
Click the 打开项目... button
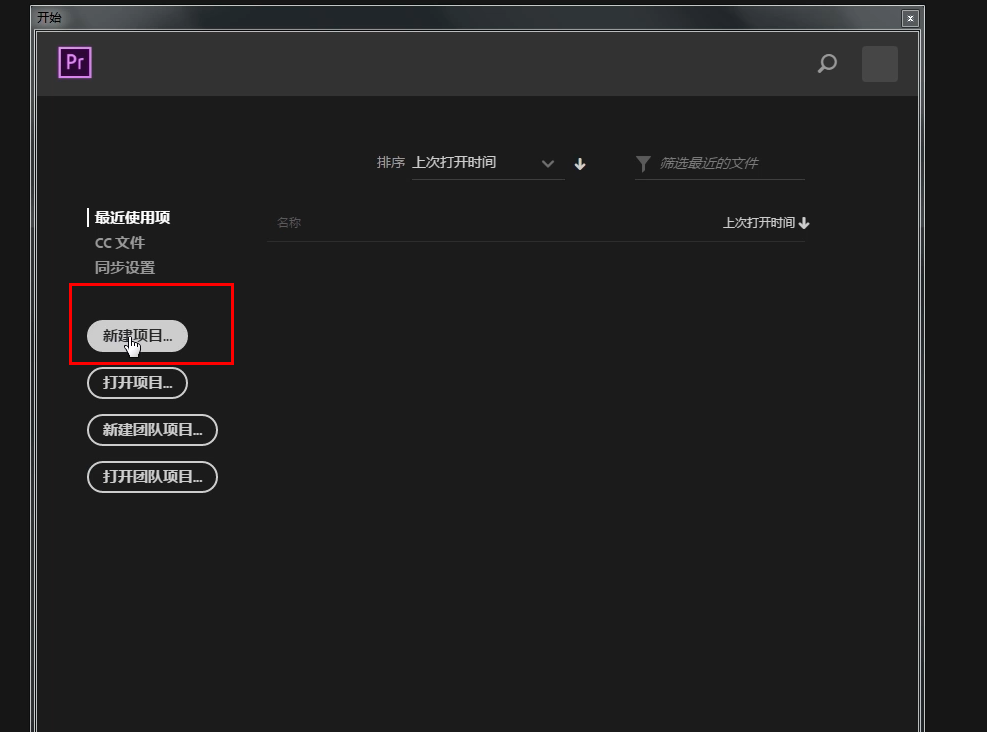[x=137, y=383]
